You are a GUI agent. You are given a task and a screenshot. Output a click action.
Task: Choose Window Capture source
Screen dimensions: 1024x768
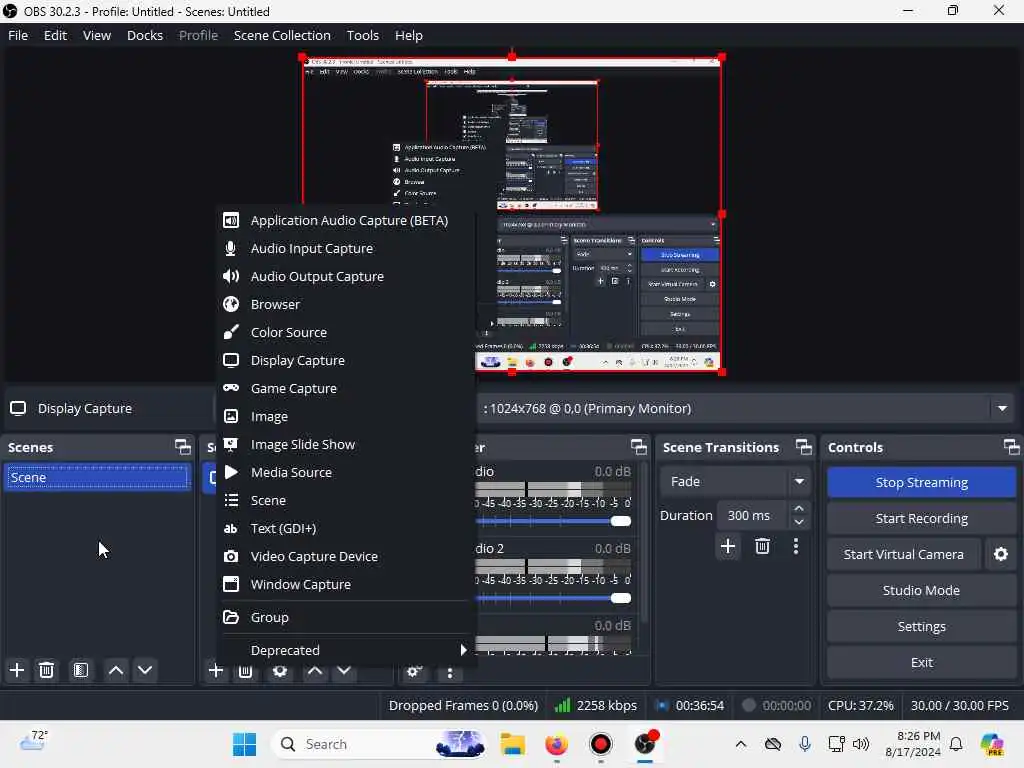[346, 584]
